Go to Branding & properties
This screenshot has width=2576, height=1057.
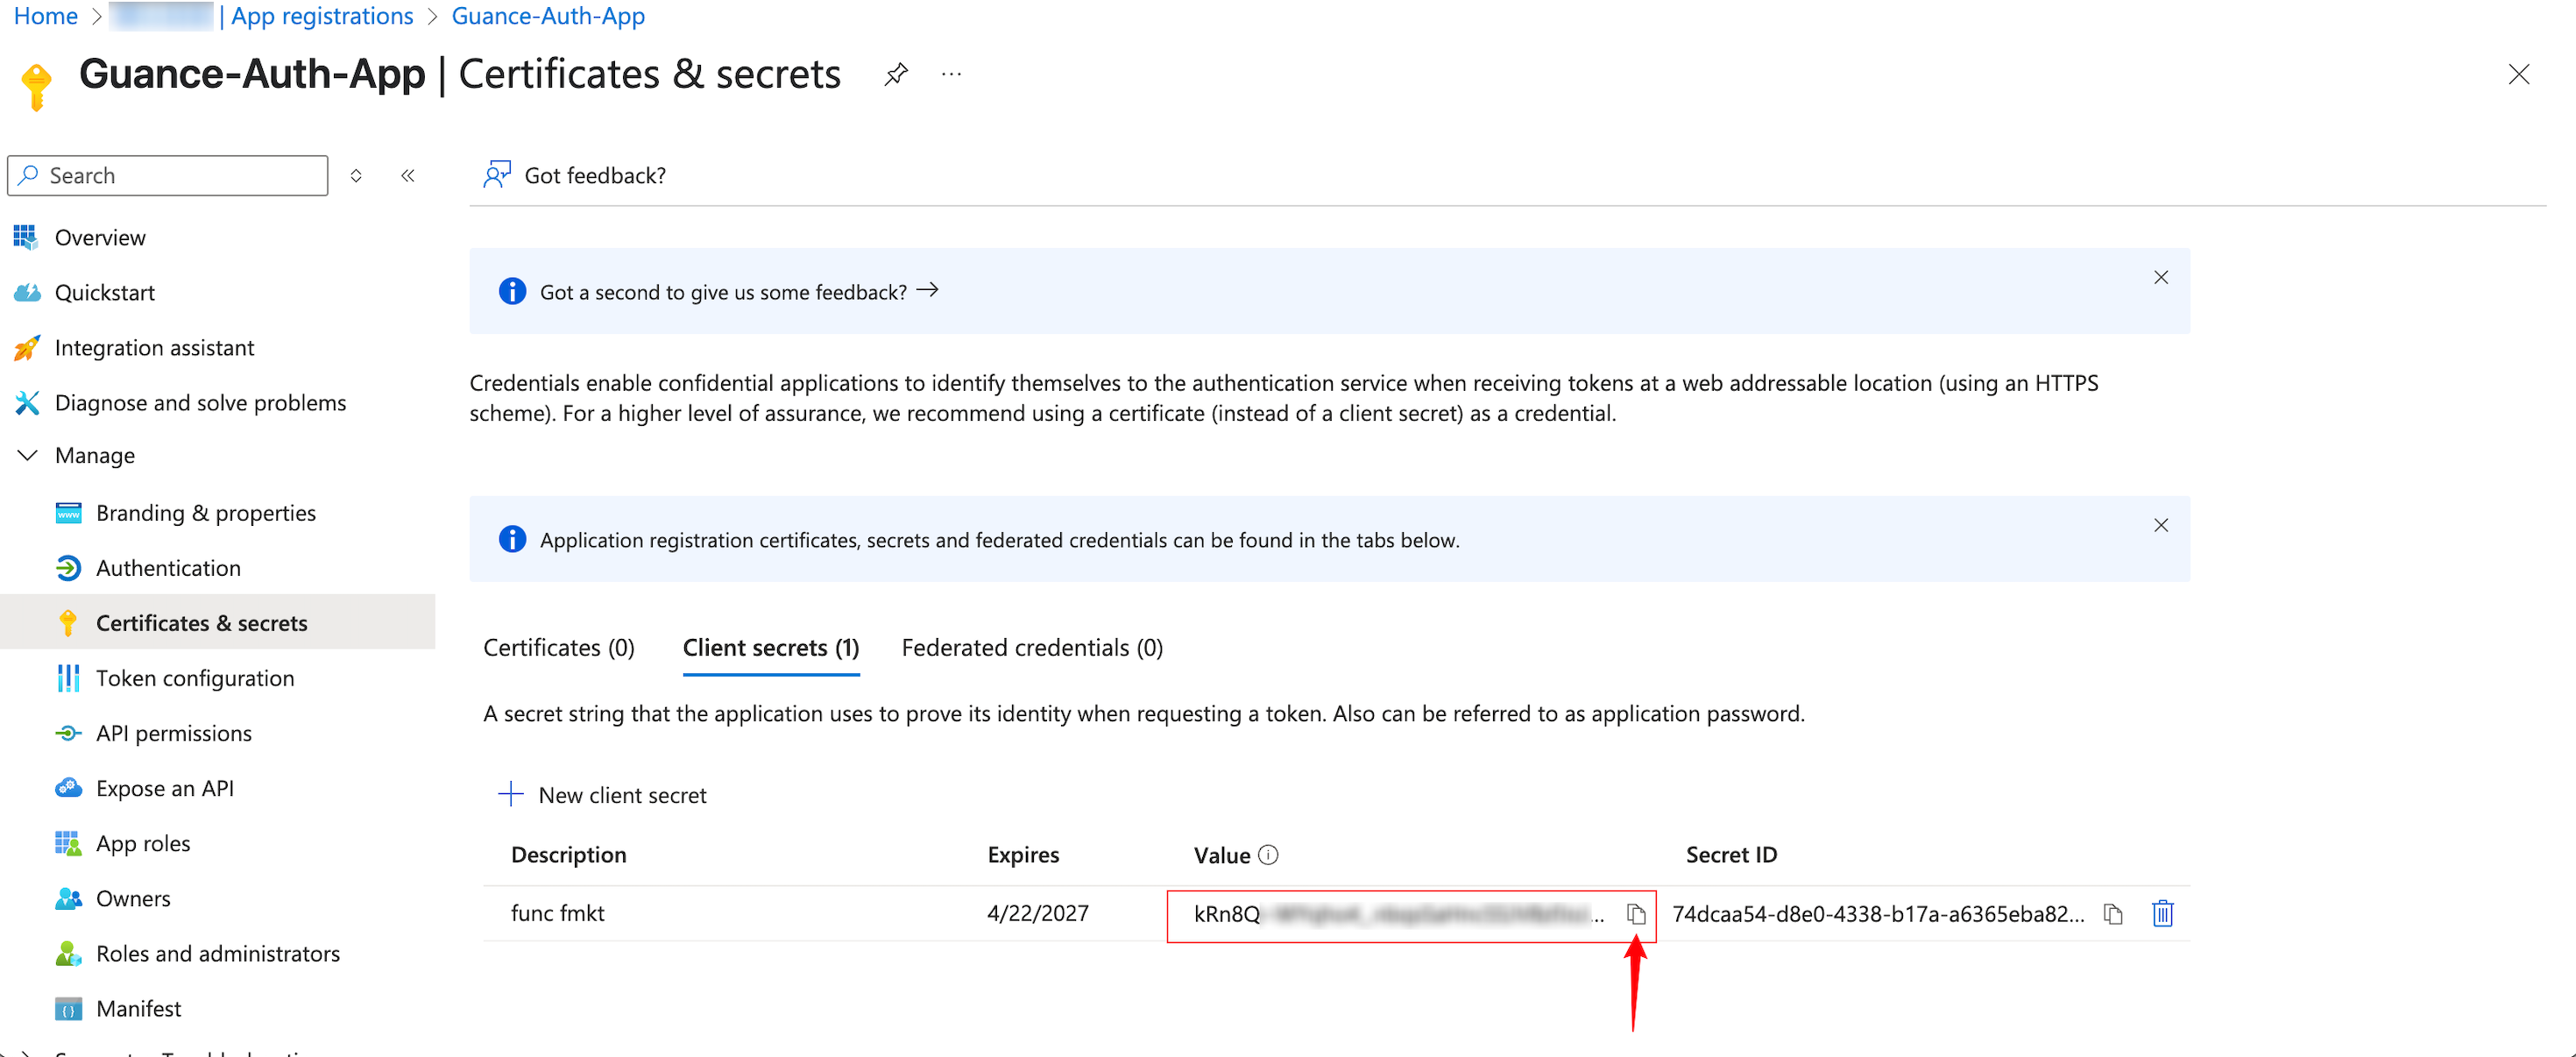205,513
